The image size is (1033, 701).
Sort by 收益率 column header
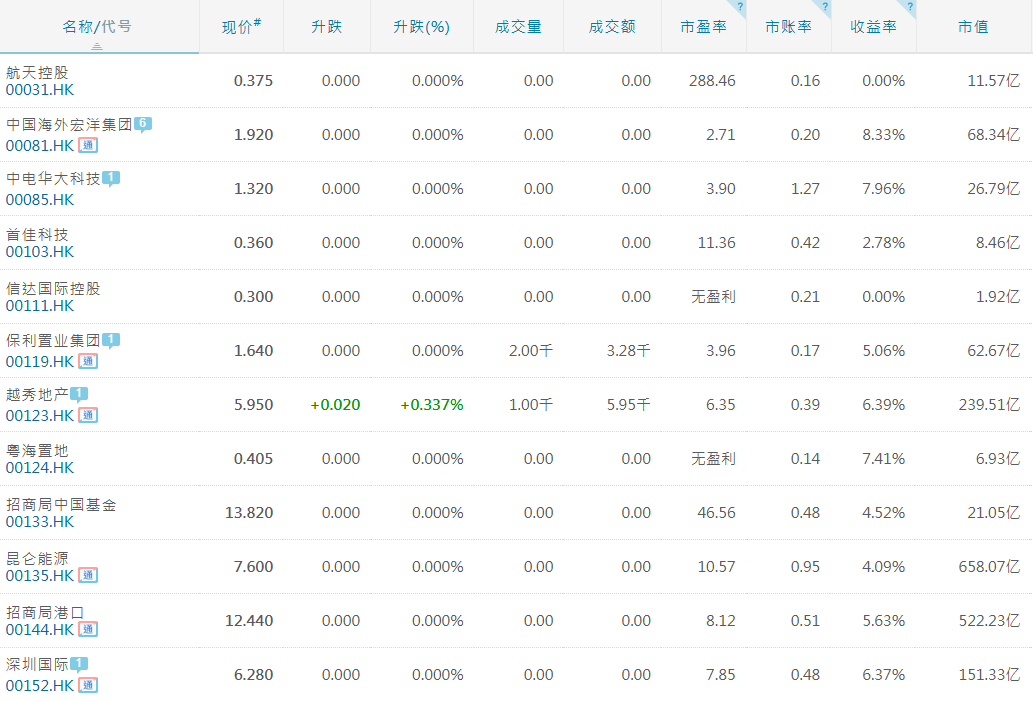pos(874,27)
